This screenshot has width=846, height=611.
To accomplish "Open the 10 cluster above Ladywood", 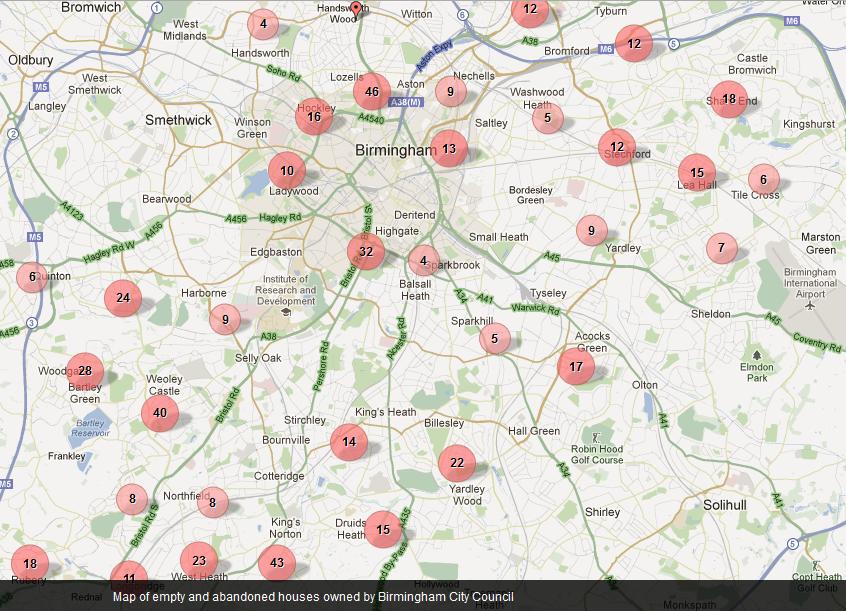I will [x=287, y=171].
